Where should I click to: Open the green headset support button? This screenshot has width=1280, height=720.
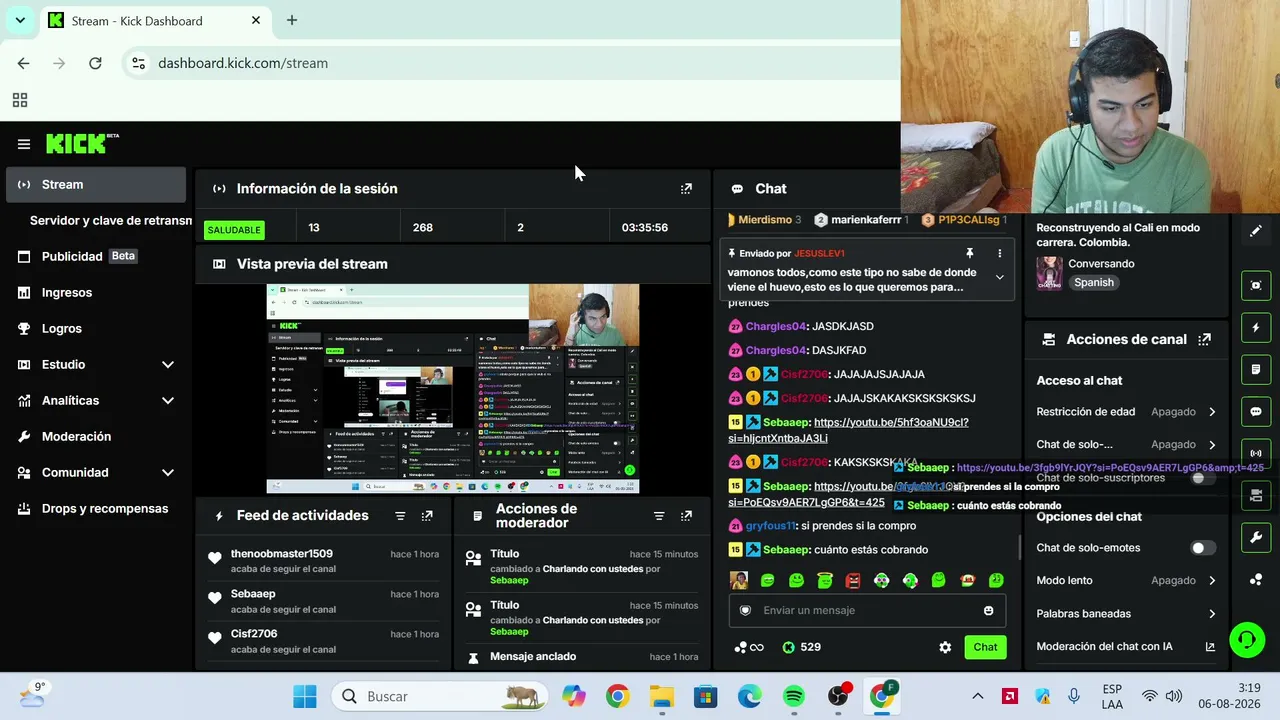[1247, 639]
